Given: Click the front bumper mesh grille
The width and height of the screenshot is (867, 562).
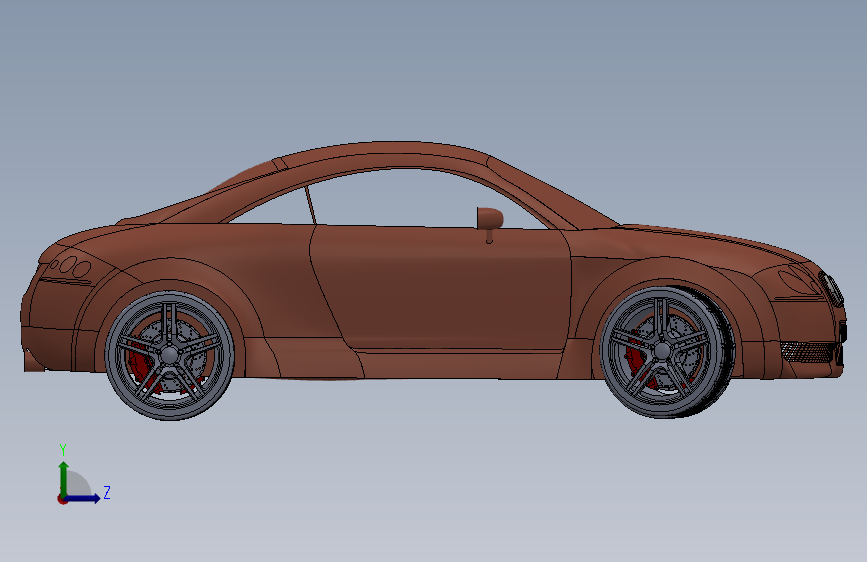Looking at the screenshot, I should coord(807,352).
